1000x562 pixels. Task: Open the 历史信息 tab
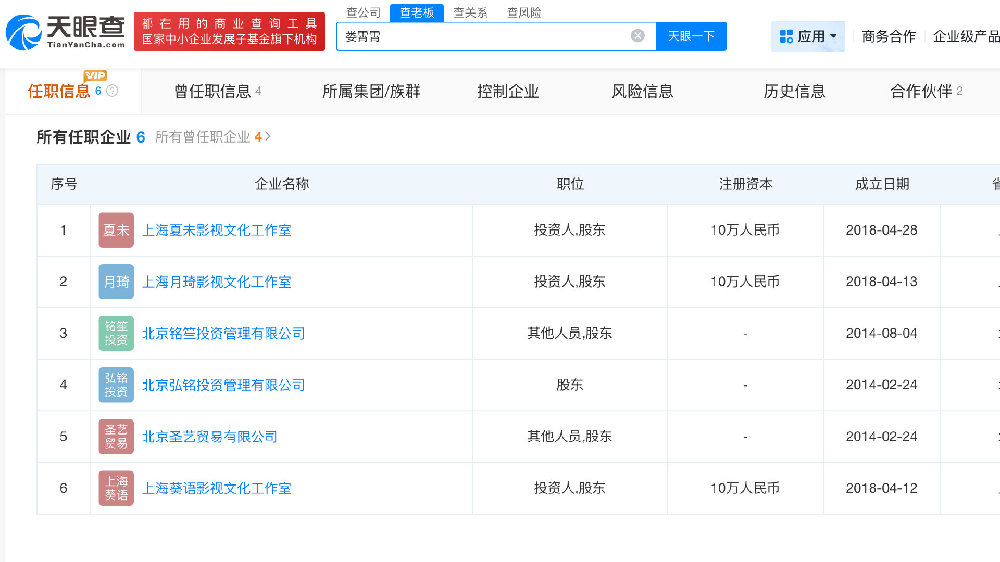point(795,91)
